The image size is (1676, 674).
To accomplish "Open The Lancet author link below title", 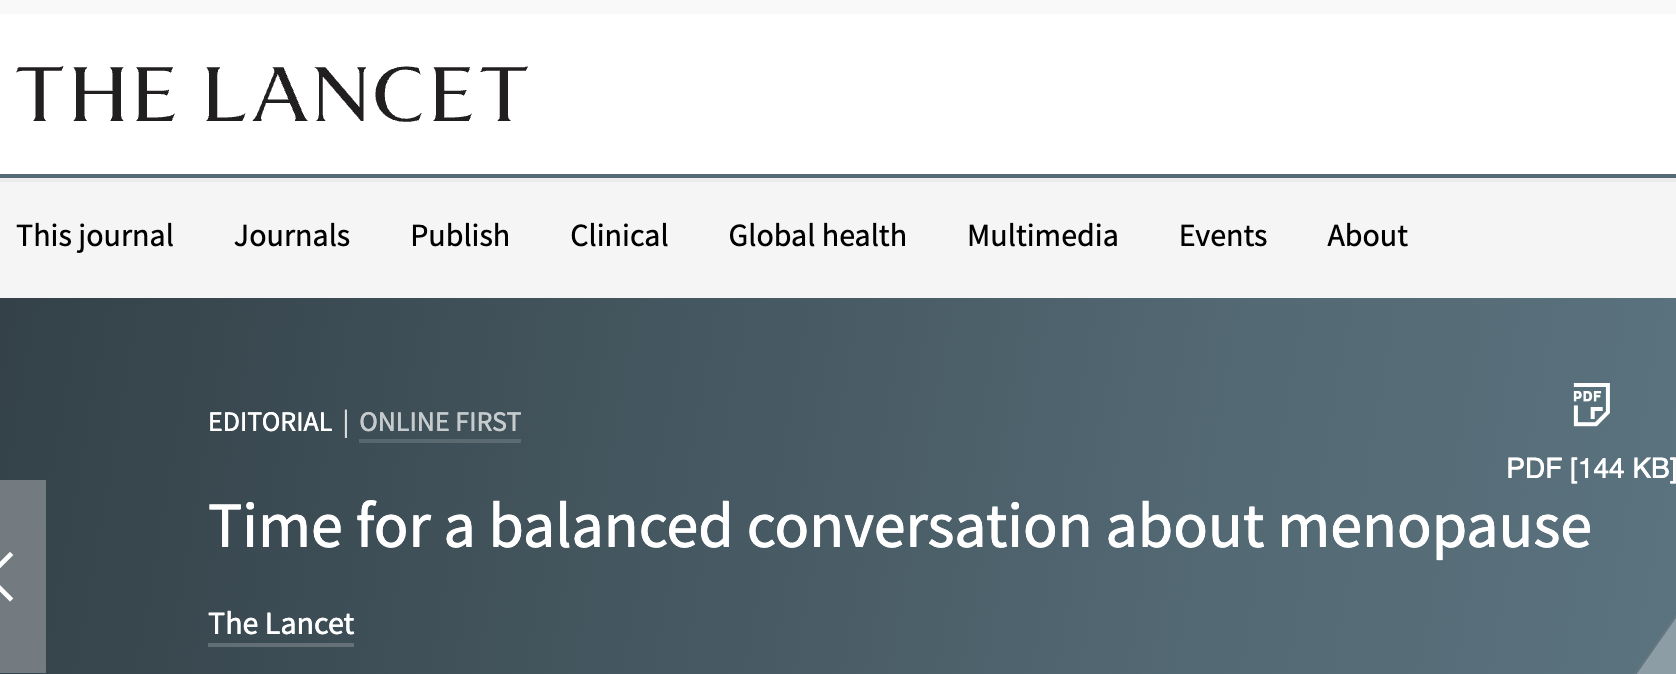I will tap(281, 624).
